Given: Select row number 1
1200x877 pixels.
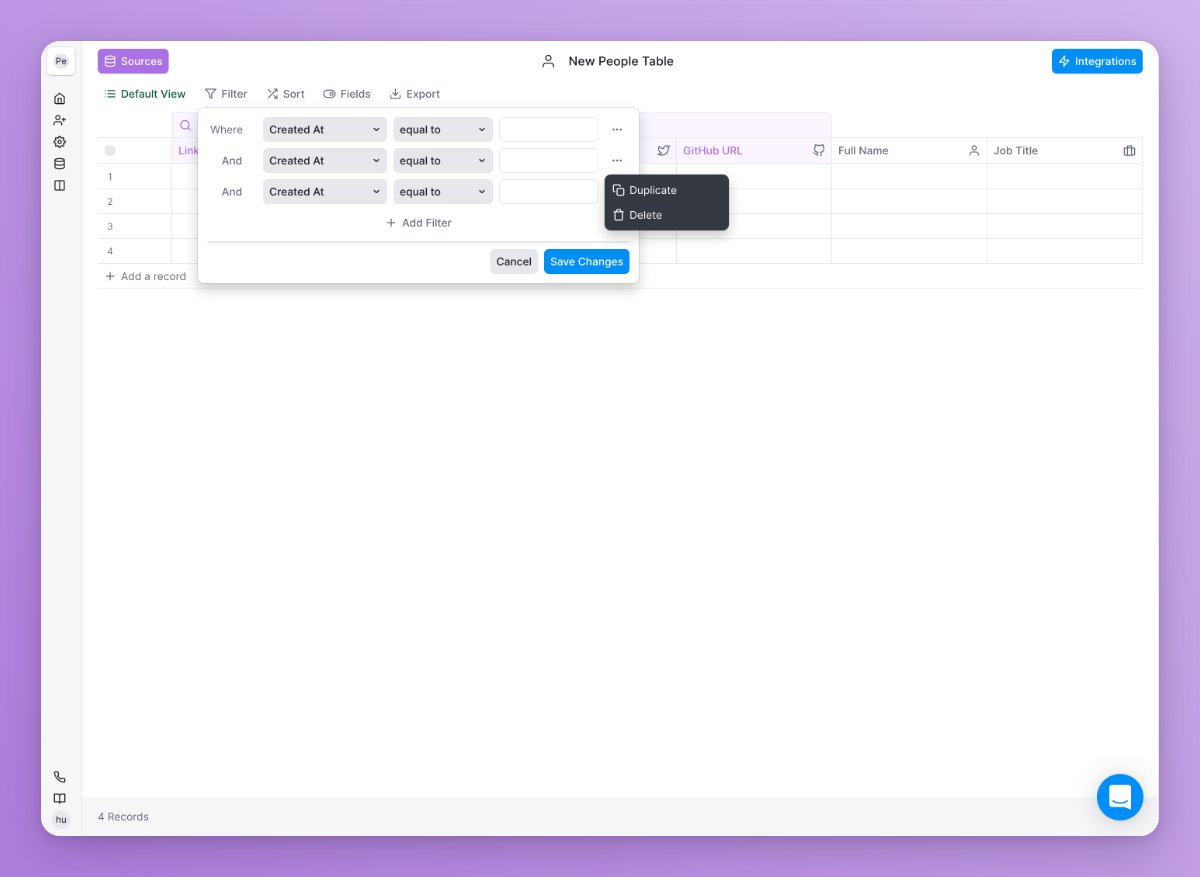Looking at the screenshot, I should pos(110,177).
